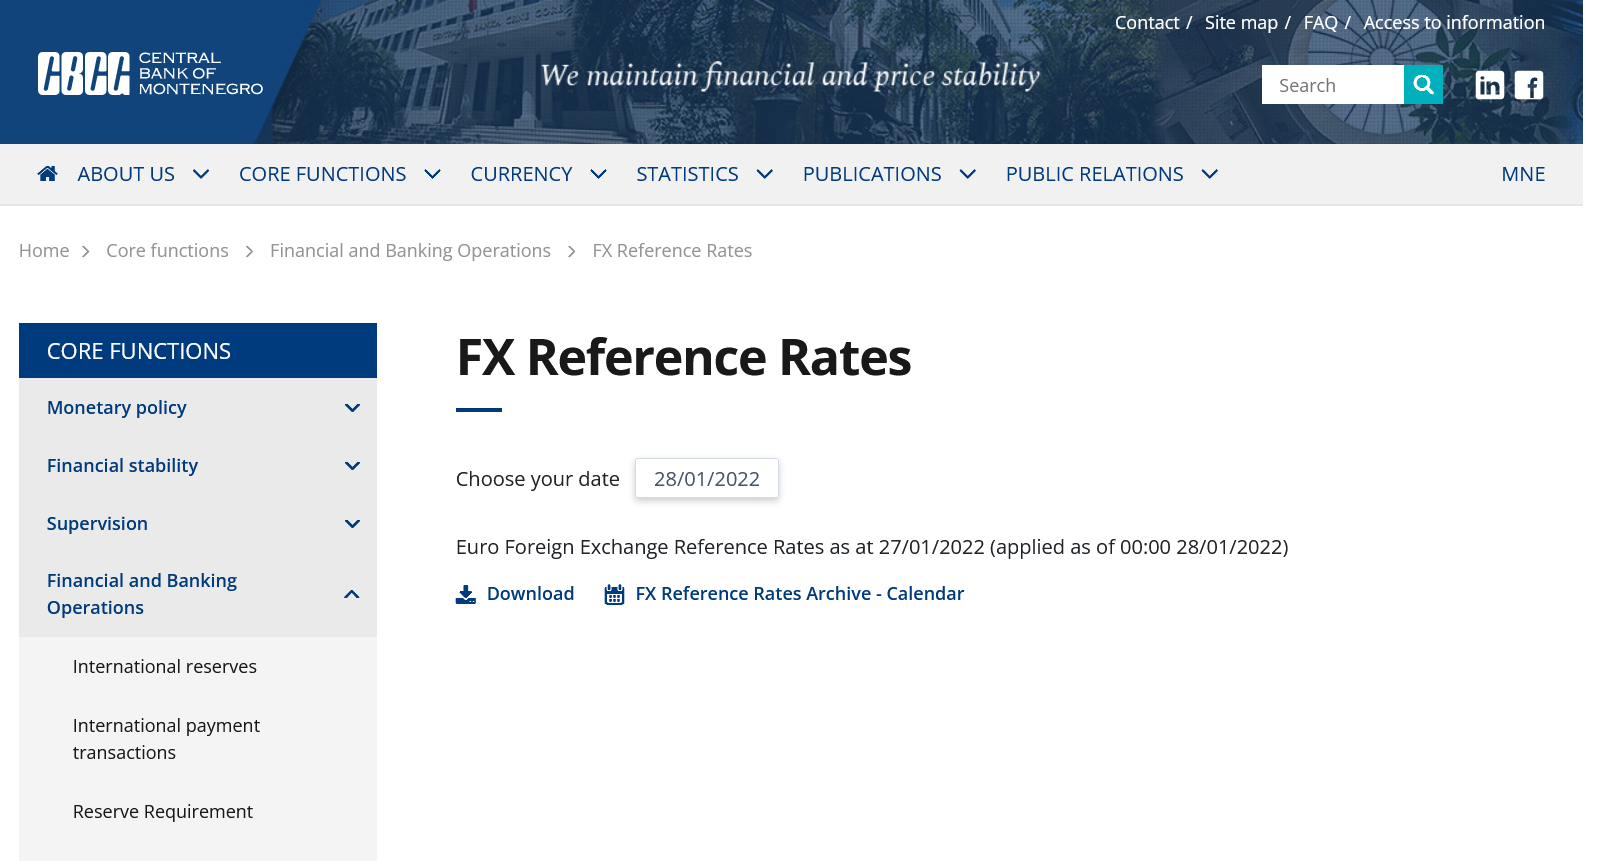Viewport: 1603px width, 861px height.
Task: Open the Publications menu
Action: 888,174
